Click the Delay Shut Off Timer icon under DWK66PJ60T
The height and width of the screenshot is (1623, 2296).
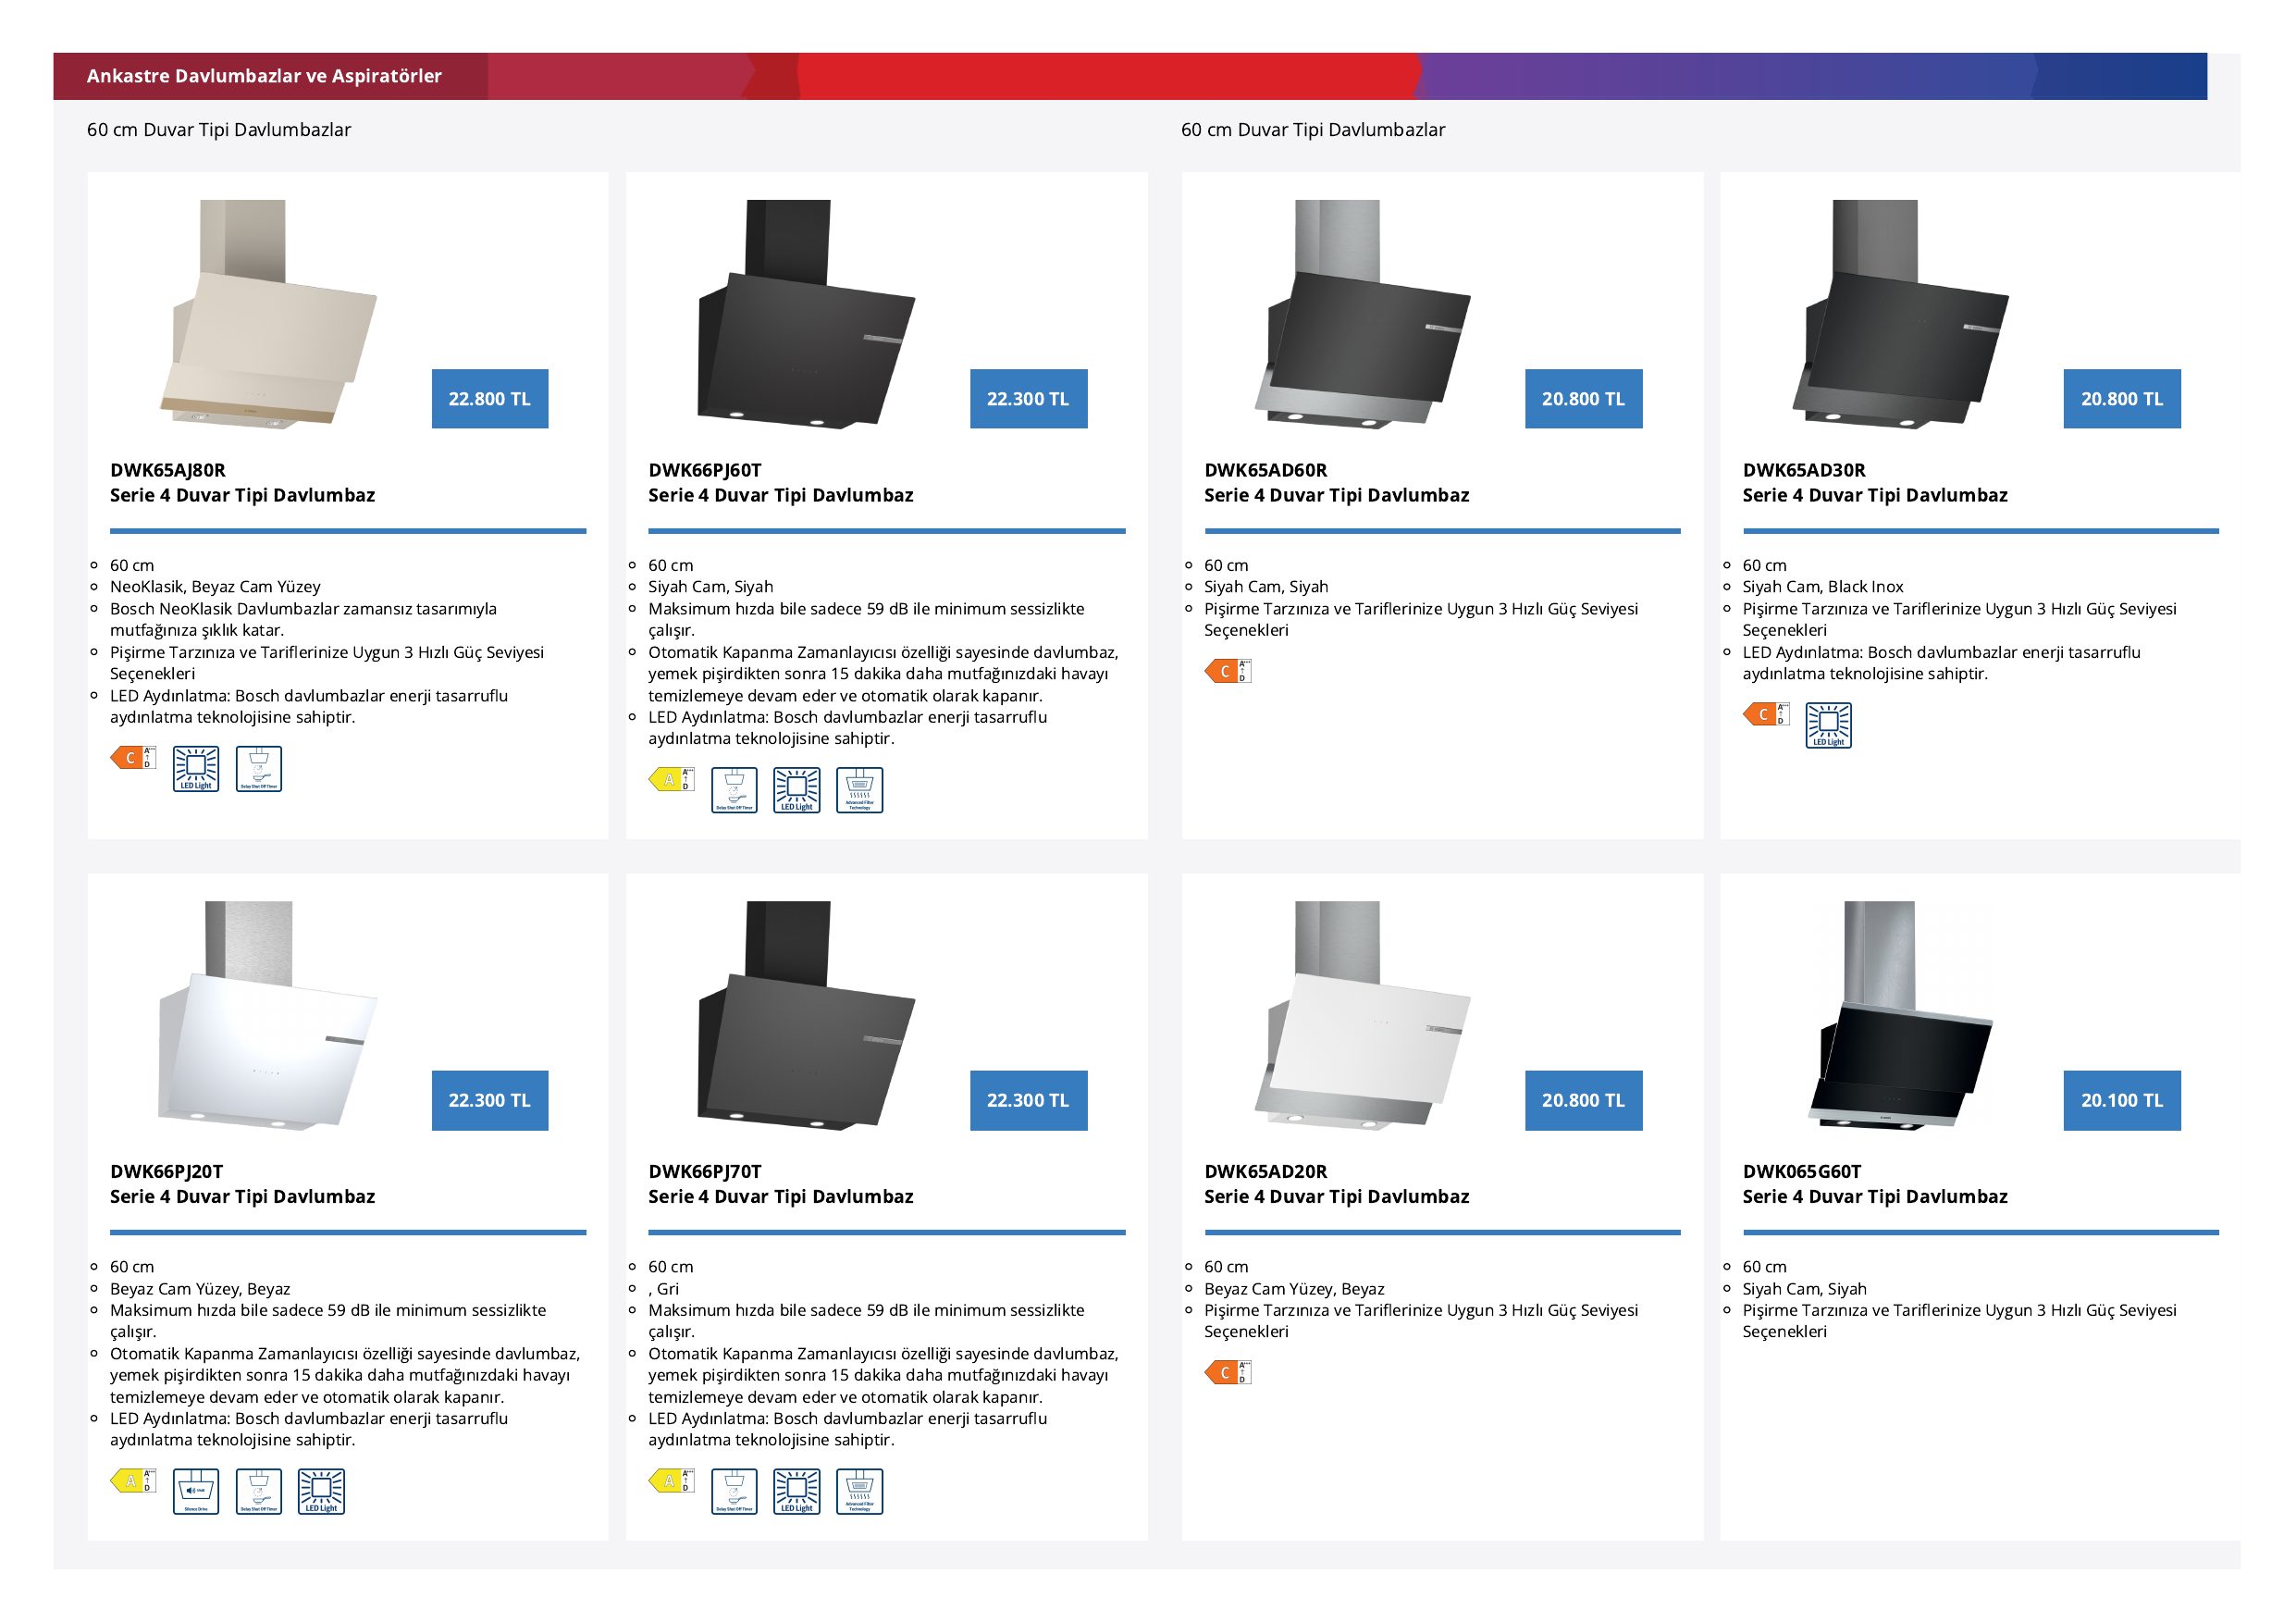tap(735, 790)
